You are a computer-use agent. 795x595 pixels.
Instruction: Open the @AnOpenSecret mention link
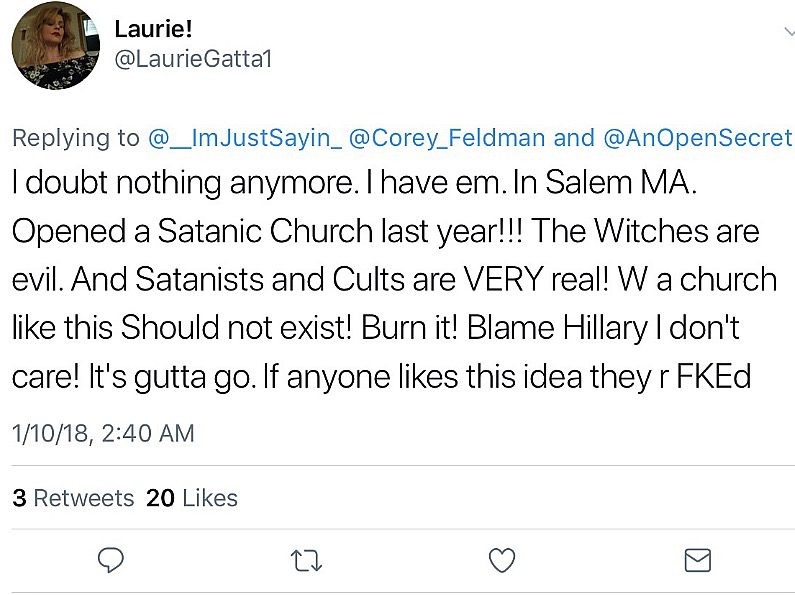tap(698, 138)
